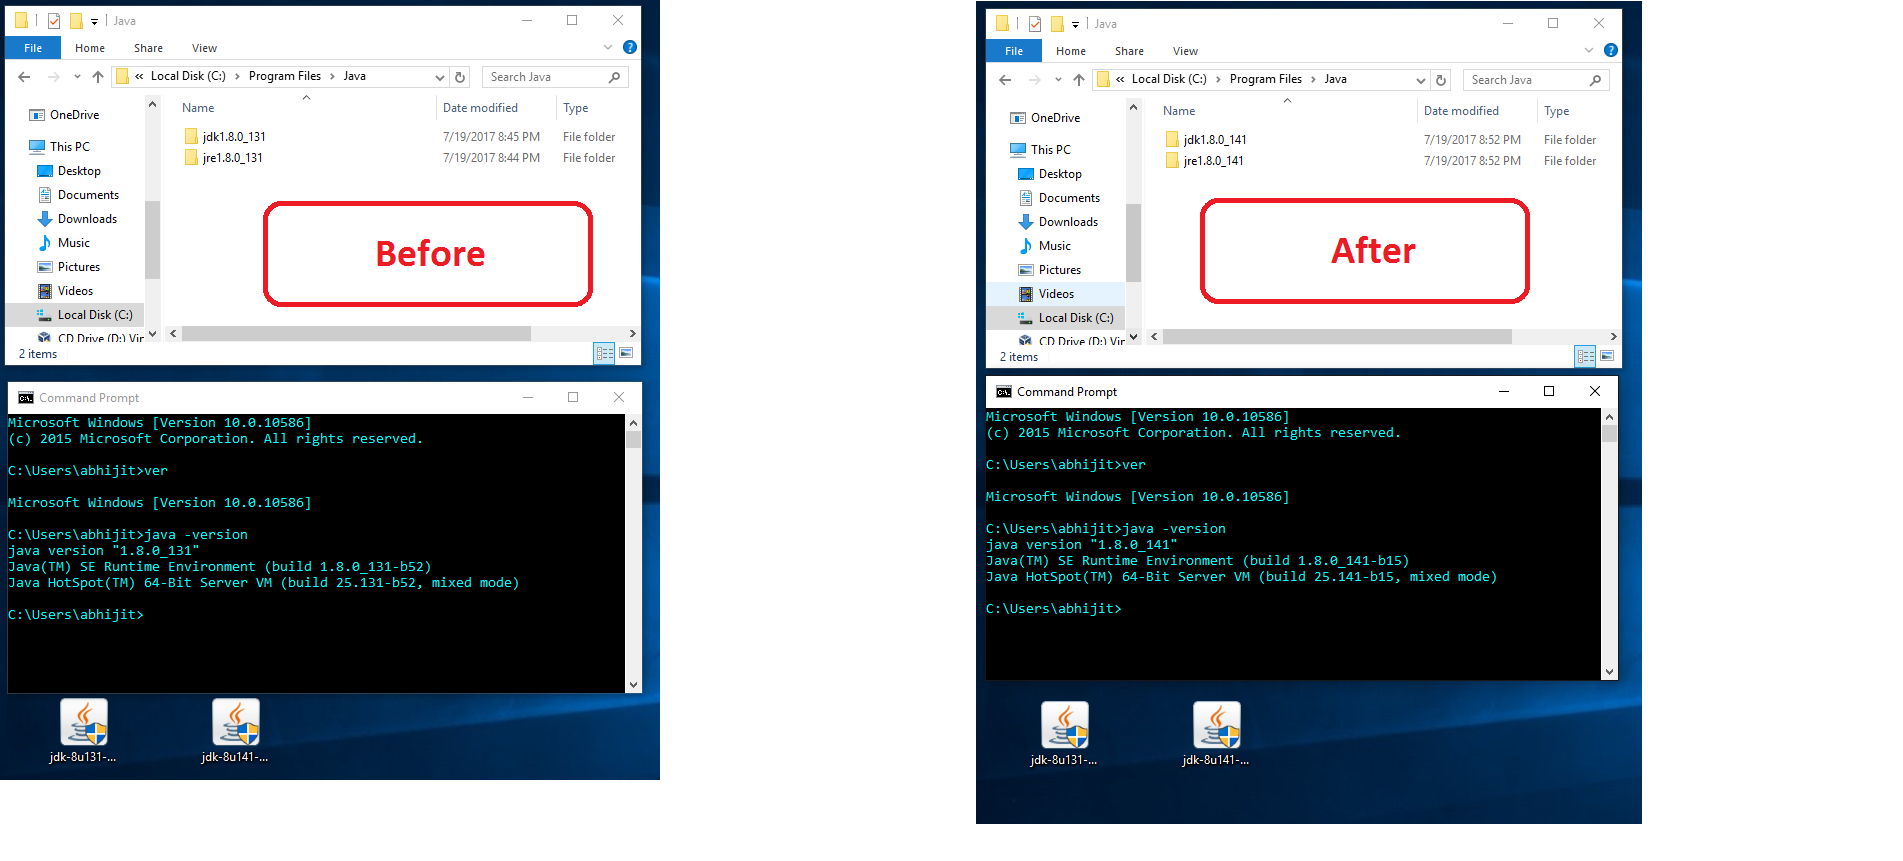
Task: Open File tab in Before Explorer
Action: point(33,48)
